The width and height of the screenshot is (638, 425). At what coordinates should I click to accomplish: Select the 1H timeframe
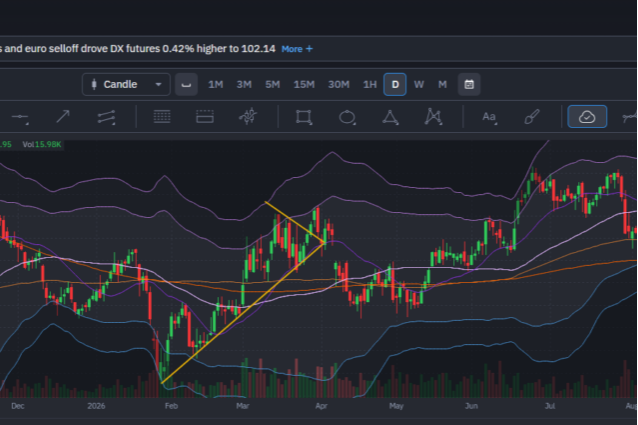pyautogui.click(x=370, y=85)
